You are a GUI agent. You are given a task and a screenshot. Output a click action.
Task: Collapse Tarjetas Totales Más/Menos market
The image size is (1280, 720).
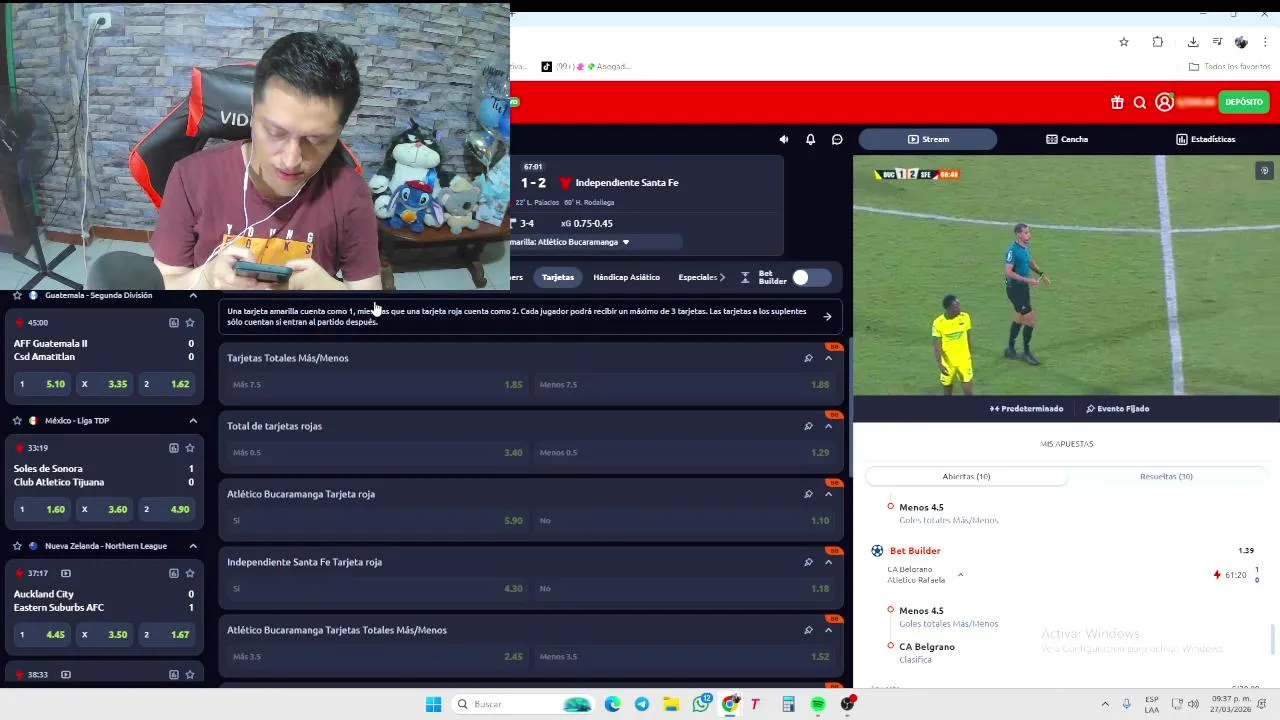828,358
